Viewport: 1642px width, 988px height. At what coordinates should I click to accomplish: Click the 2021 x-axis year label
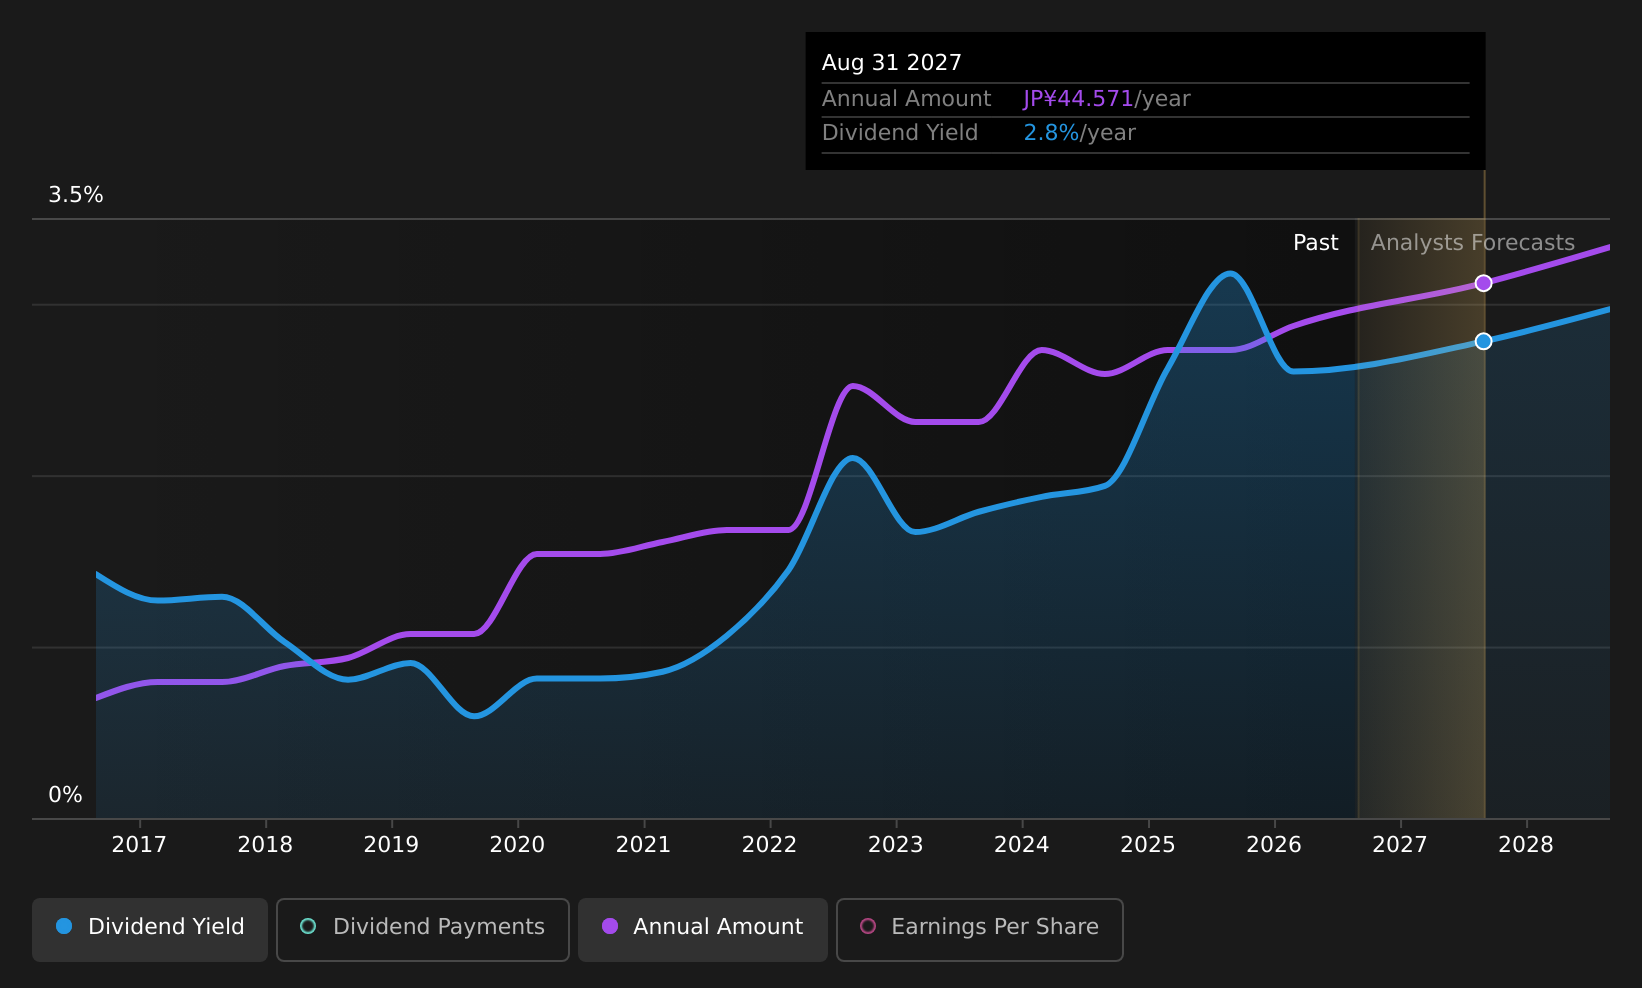click(643, 845)
